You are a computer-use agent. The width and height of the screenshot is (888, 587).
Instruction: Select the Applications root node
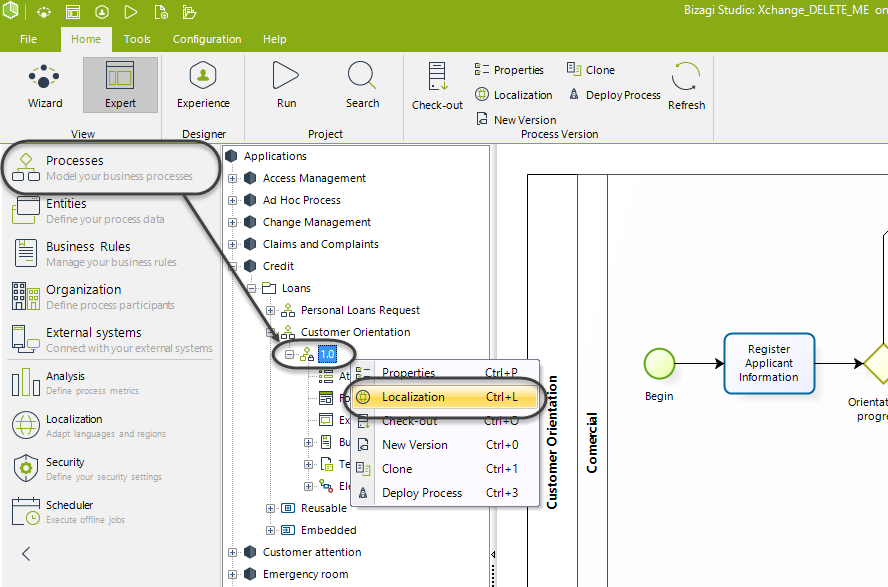pyautogui.click(x=275, y=156)
